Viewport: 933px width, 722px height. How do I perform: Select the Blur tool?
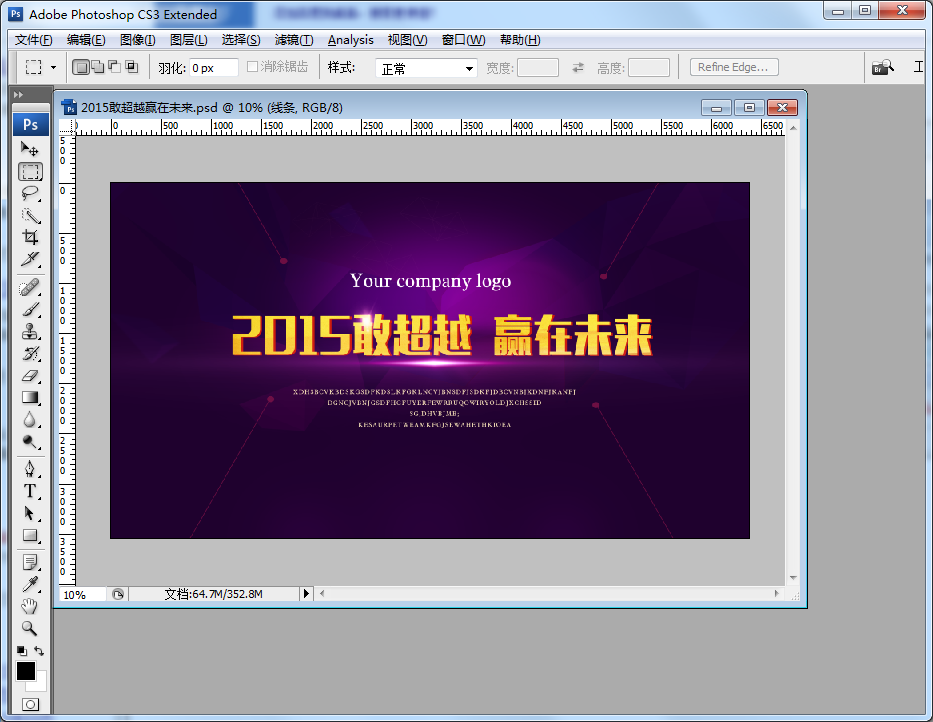point(30,420)
